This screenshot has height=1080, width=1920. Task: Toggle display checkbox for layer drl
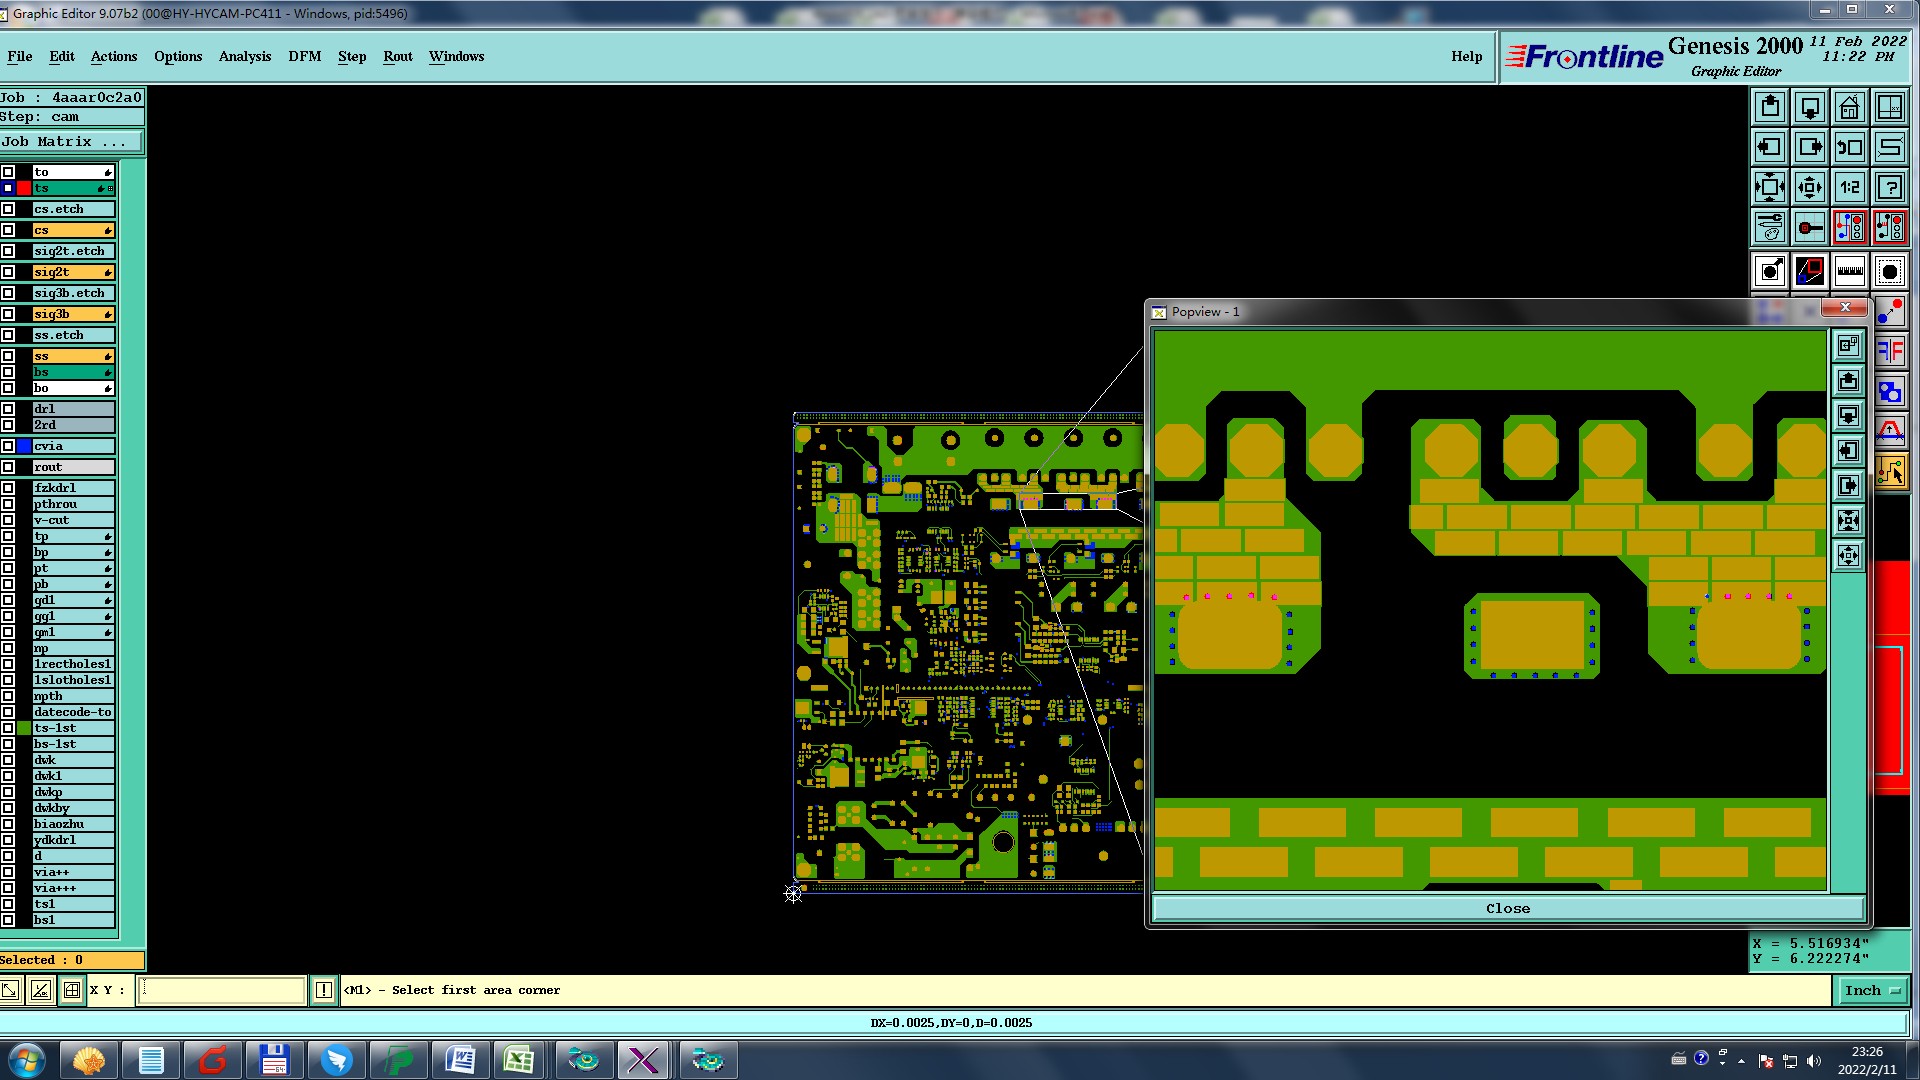coord(8,409)
